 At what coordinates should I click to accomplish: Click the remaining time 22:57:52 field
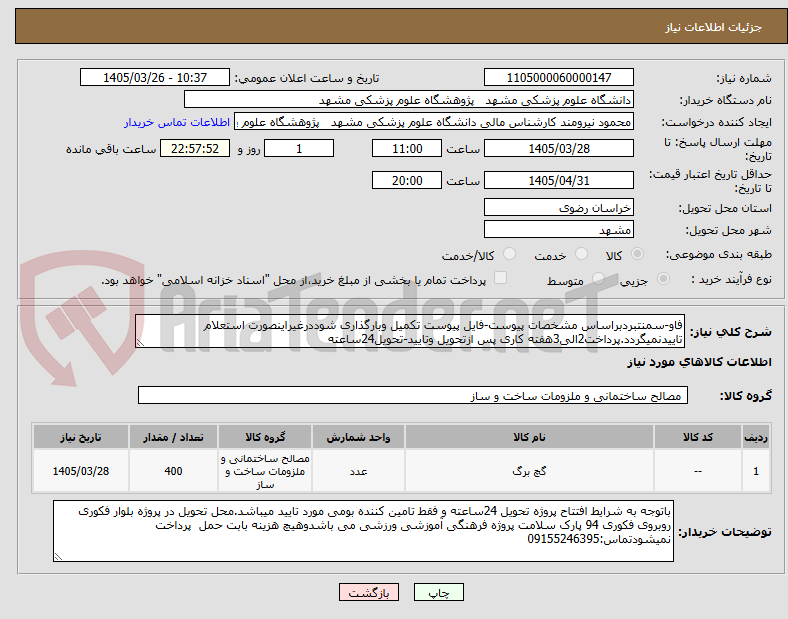pos(195,149)
